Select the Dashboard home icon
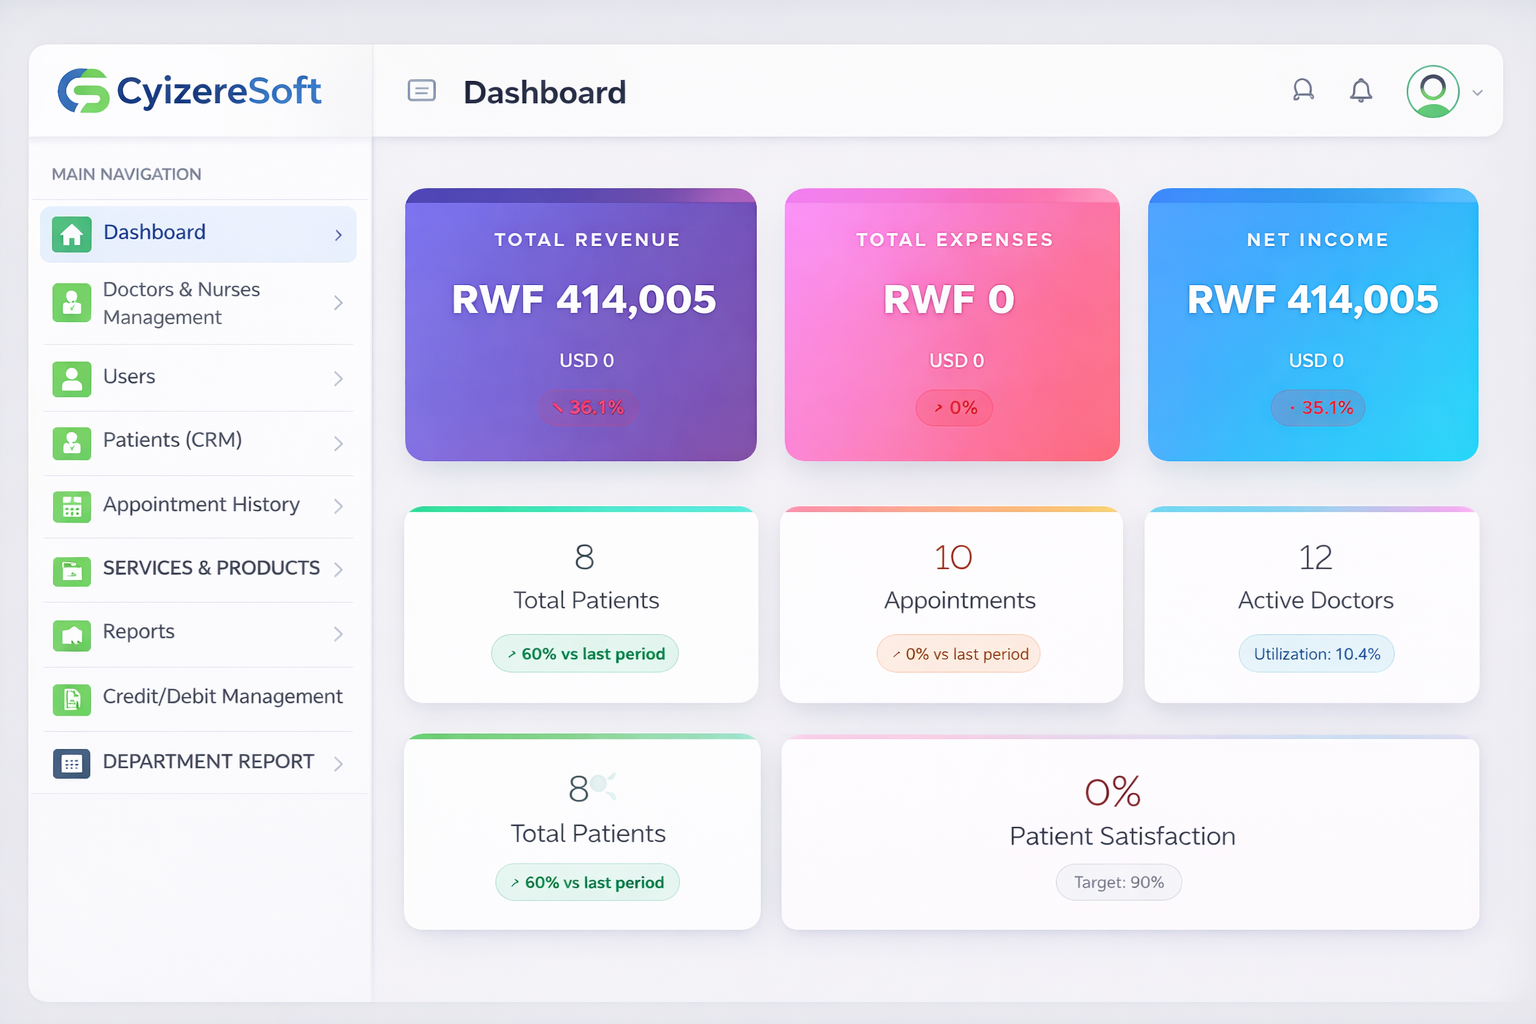The height and width of the screenshot is (1024, 1536). tap(71, 234)
